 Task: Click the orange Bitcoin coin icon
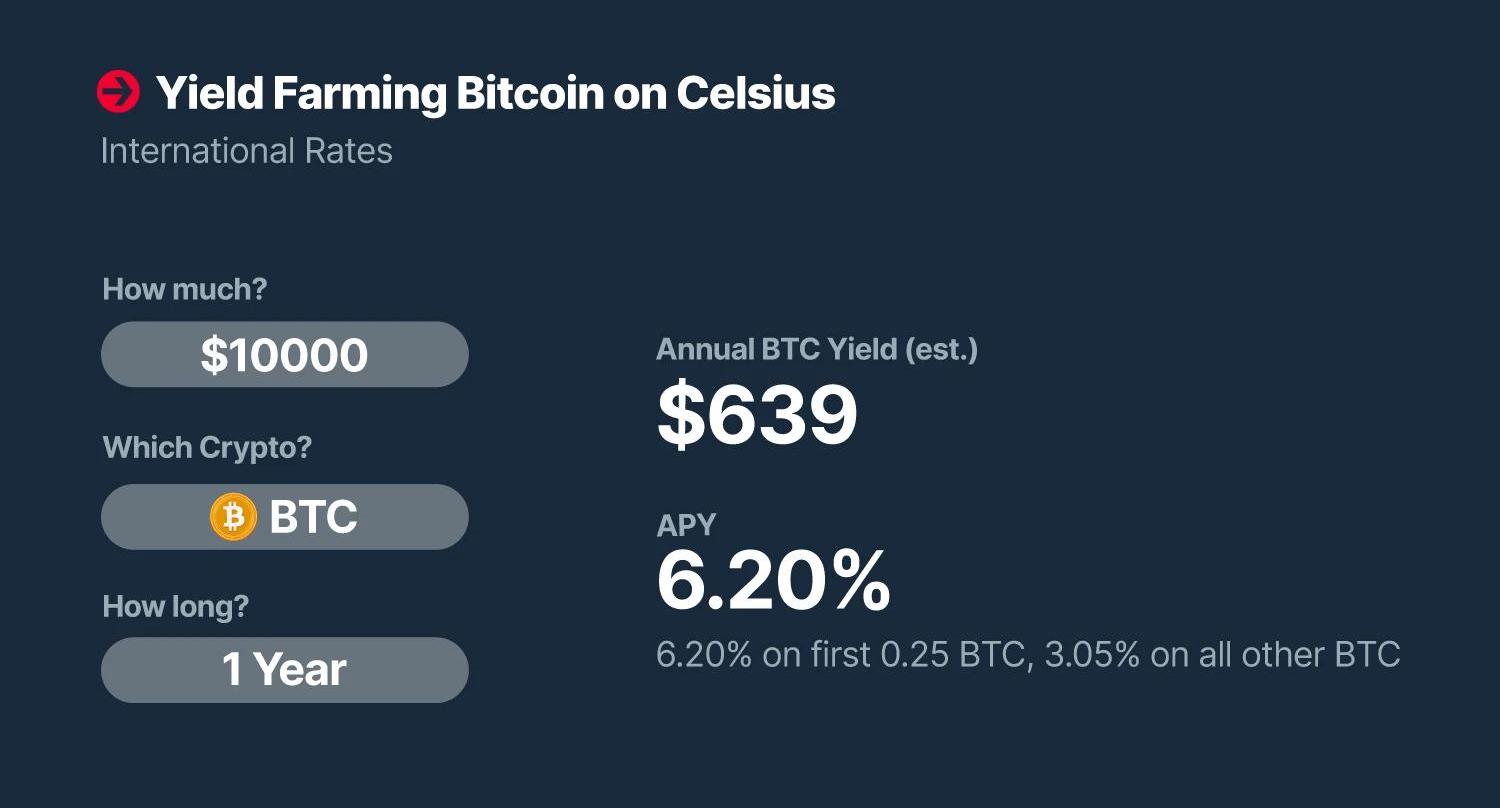tap(233, 518)
